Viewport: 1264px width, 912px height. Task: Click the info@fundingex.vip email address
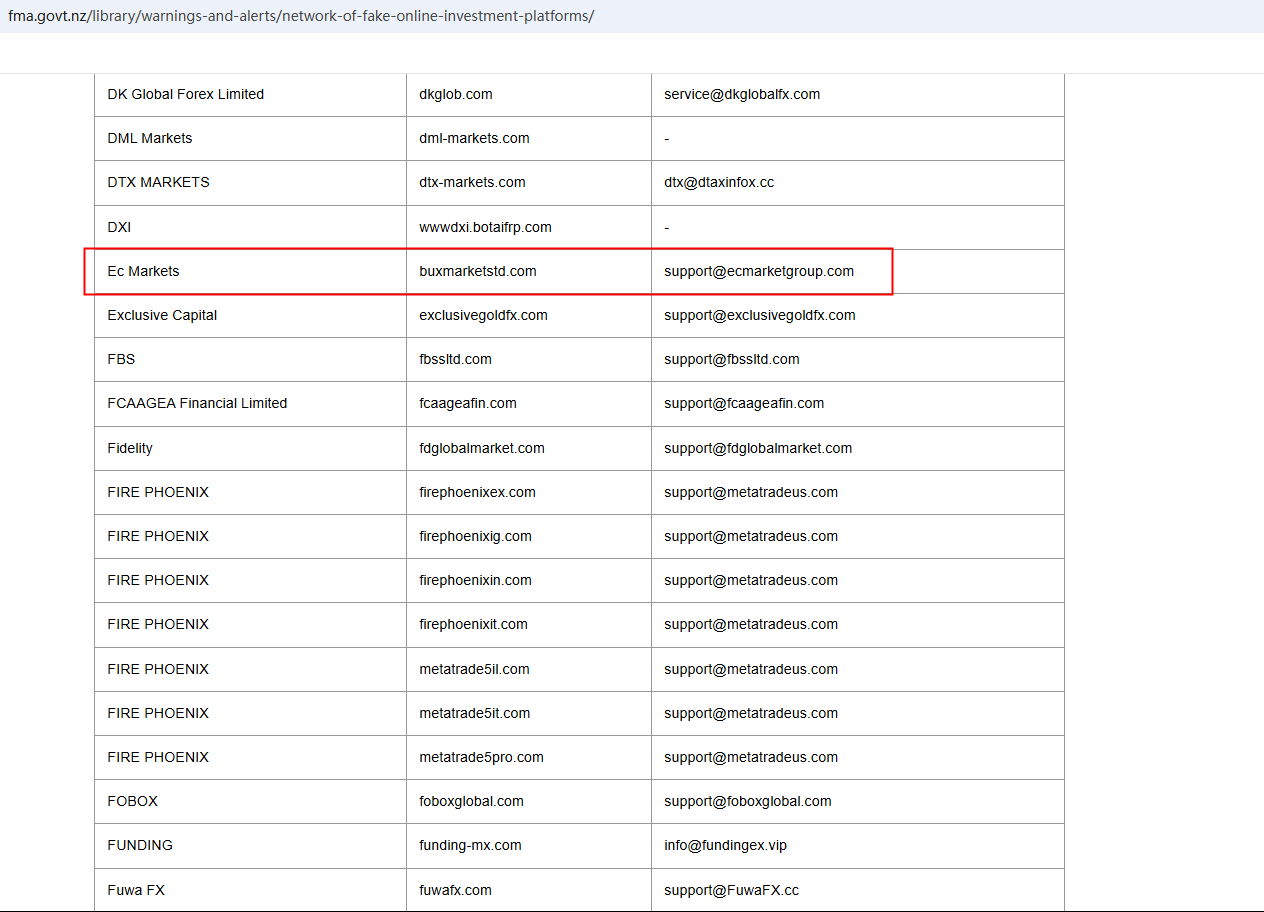725,845
